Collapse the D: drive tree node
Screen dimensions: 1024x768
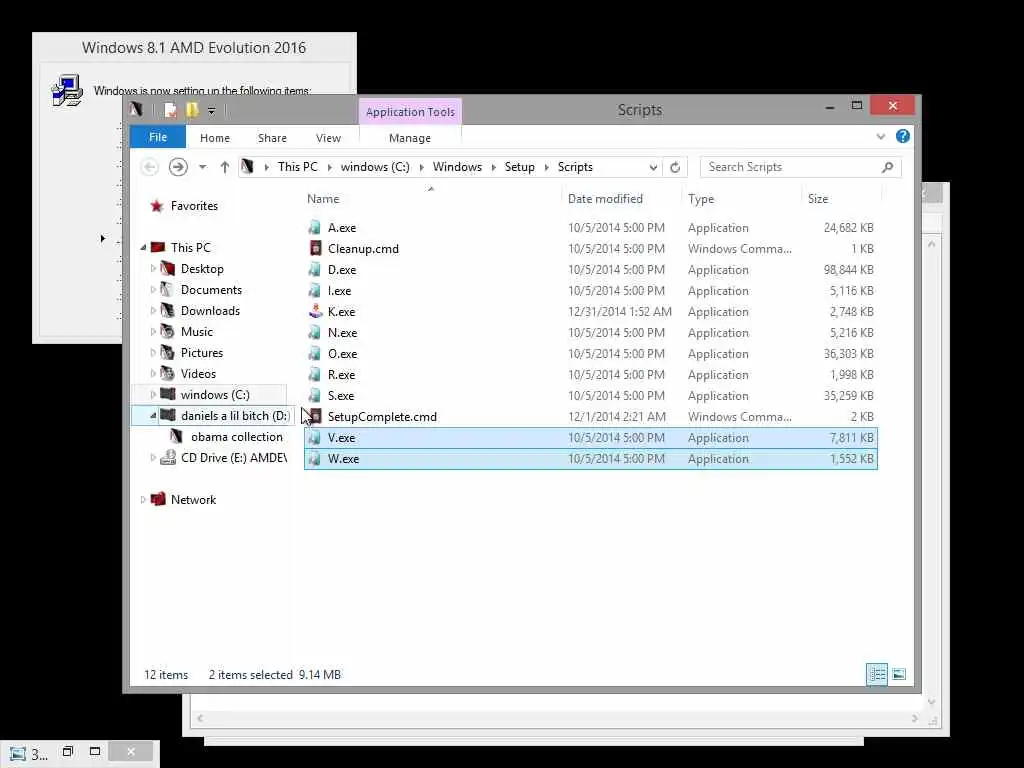(x=153, y=415)
